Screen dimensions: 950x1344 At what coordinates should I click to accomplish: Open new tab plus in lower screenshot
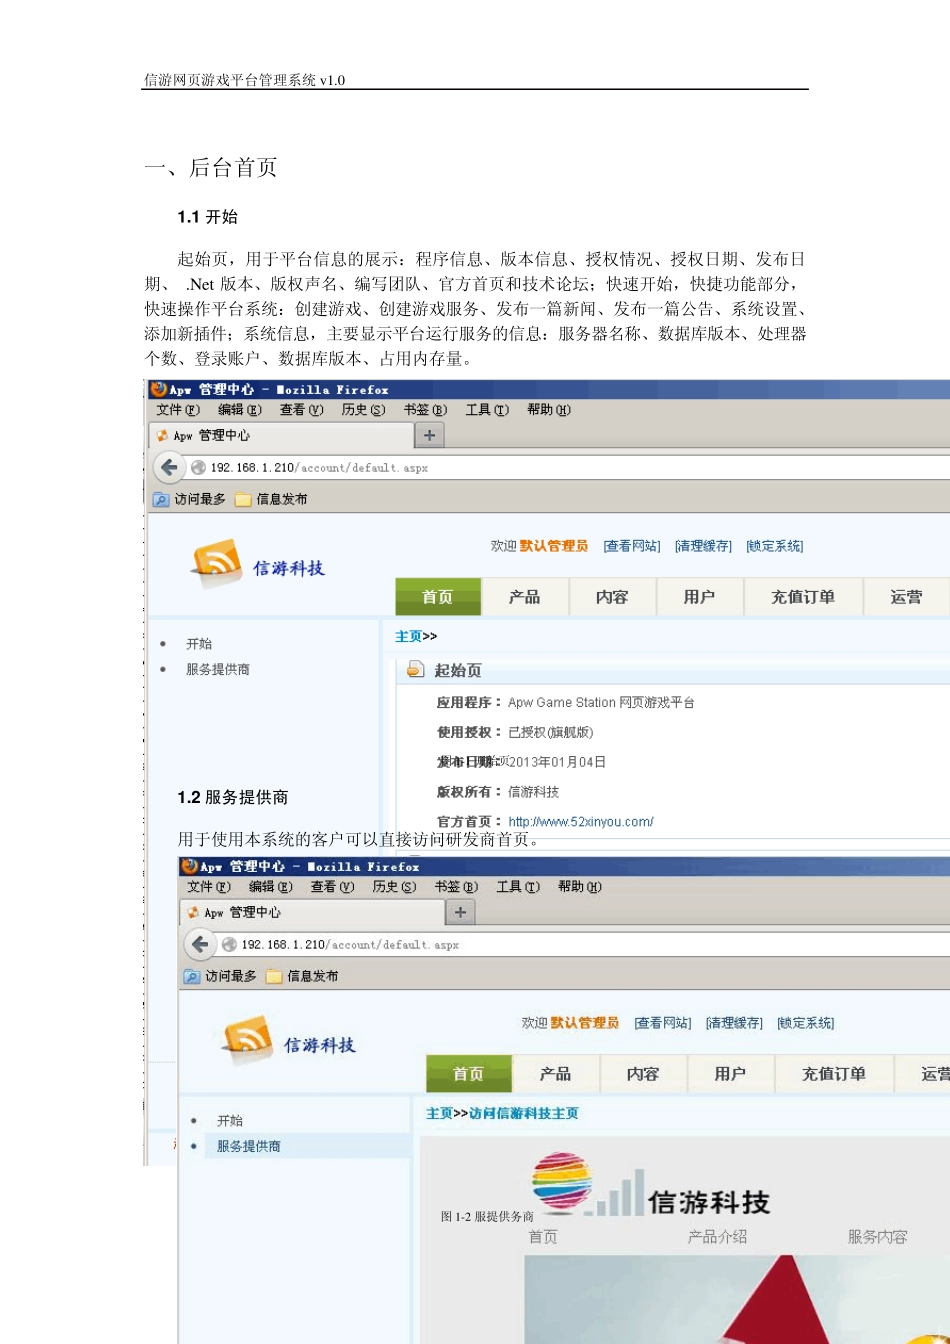tap(460, 912)
